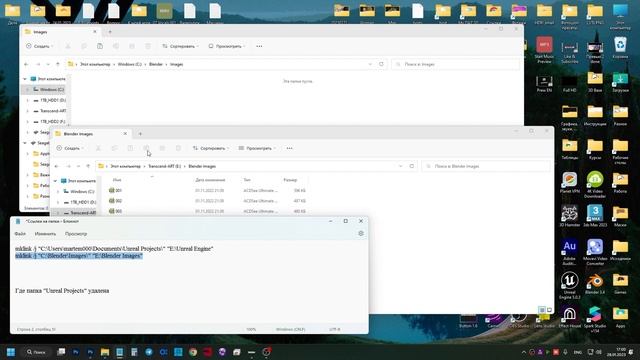Click Создать in Blender Images window
This screenshot has width=640, height=360.
tap(70, 148)
